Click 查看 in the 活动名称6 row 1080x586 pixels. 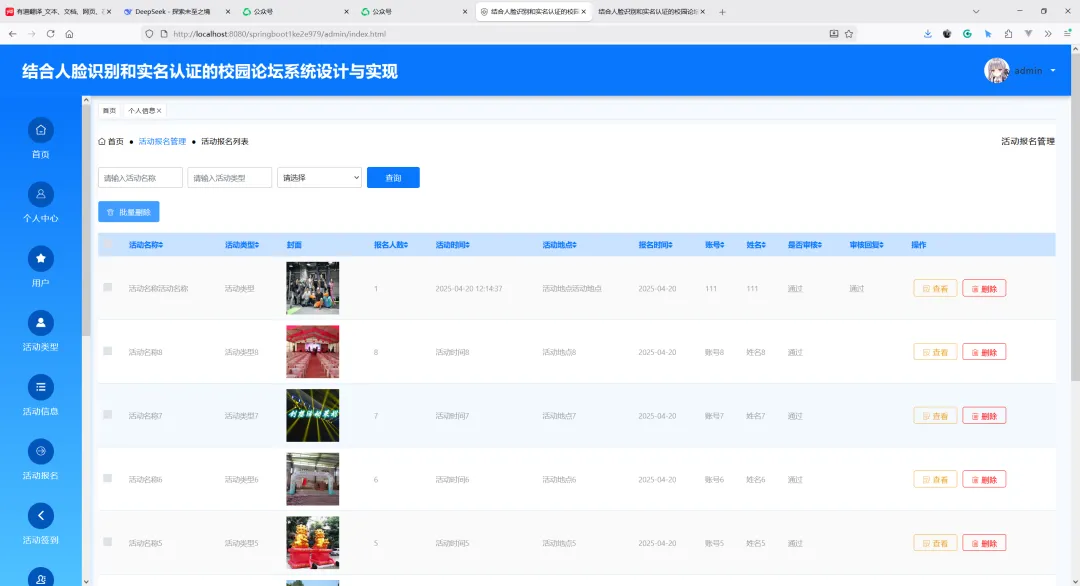tap(935, 479)
